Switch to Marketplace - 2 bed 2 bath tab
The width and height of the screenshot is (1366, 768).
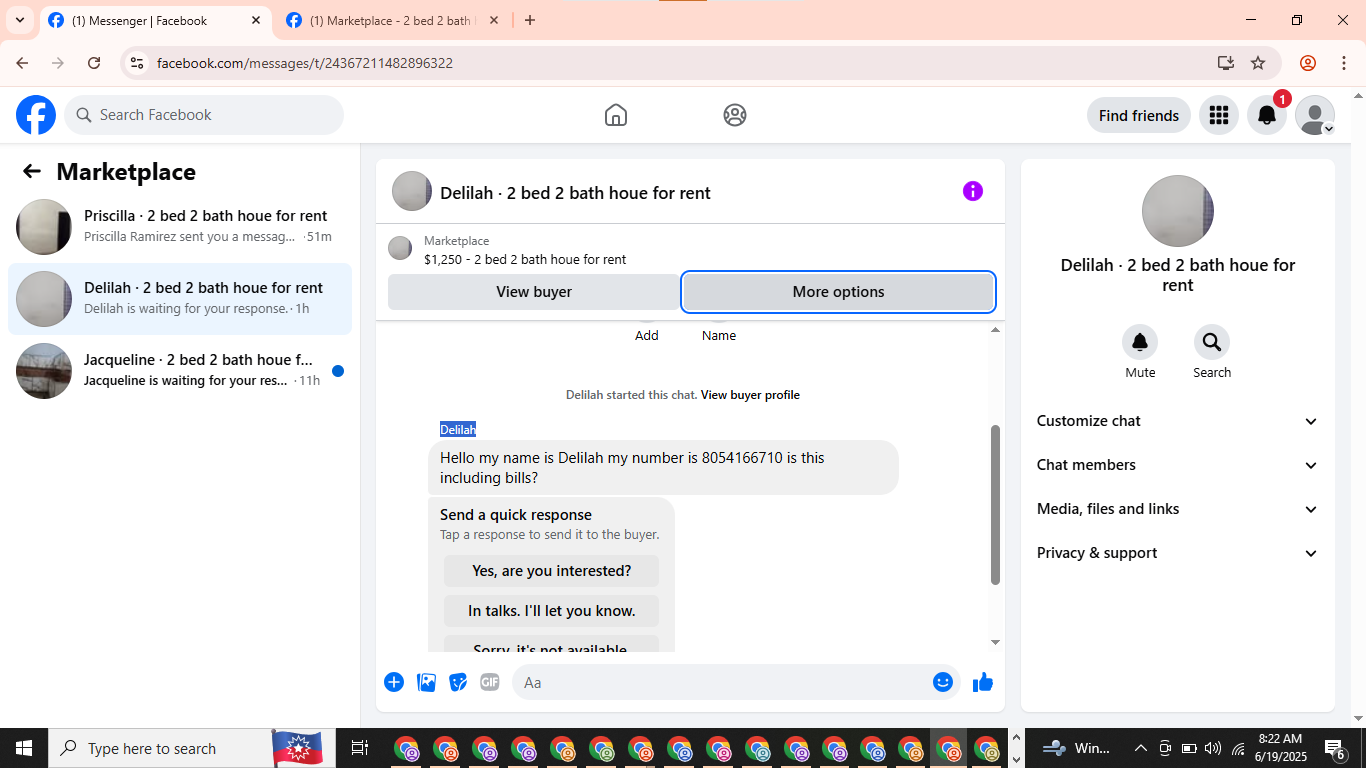[x=393, y=20]
